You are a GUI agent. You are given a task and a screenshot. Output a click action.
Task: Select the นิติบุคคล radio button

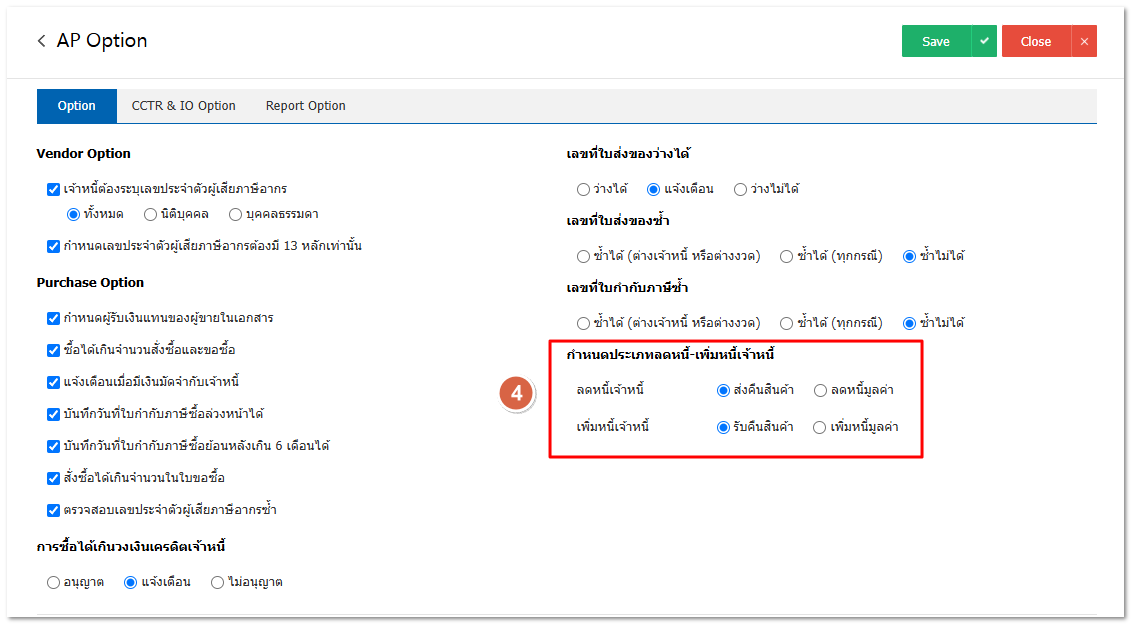[x=150, y=214]
